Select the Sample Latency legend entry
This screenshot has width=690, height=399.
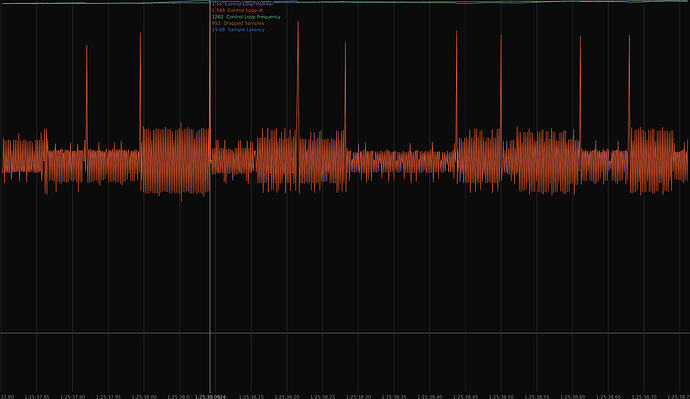point(238,30)
